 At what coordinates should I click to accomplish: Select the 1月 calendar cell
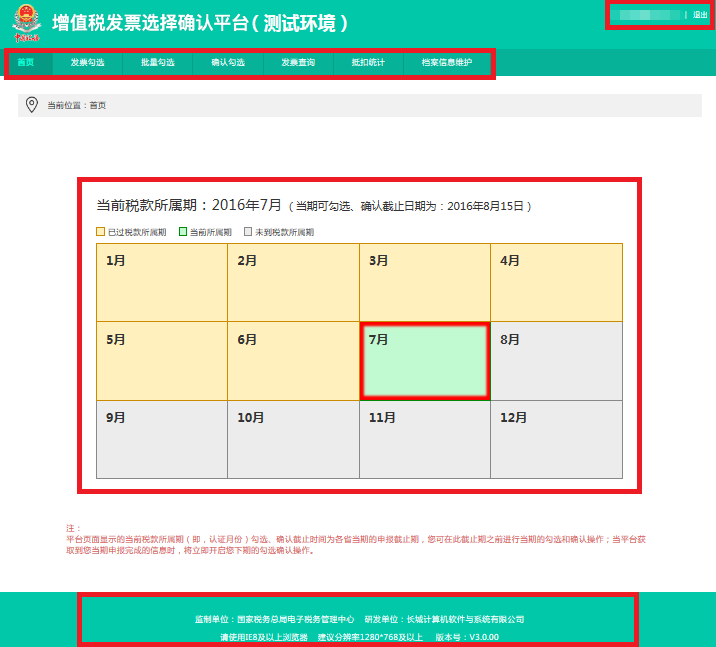pos(162,283)
